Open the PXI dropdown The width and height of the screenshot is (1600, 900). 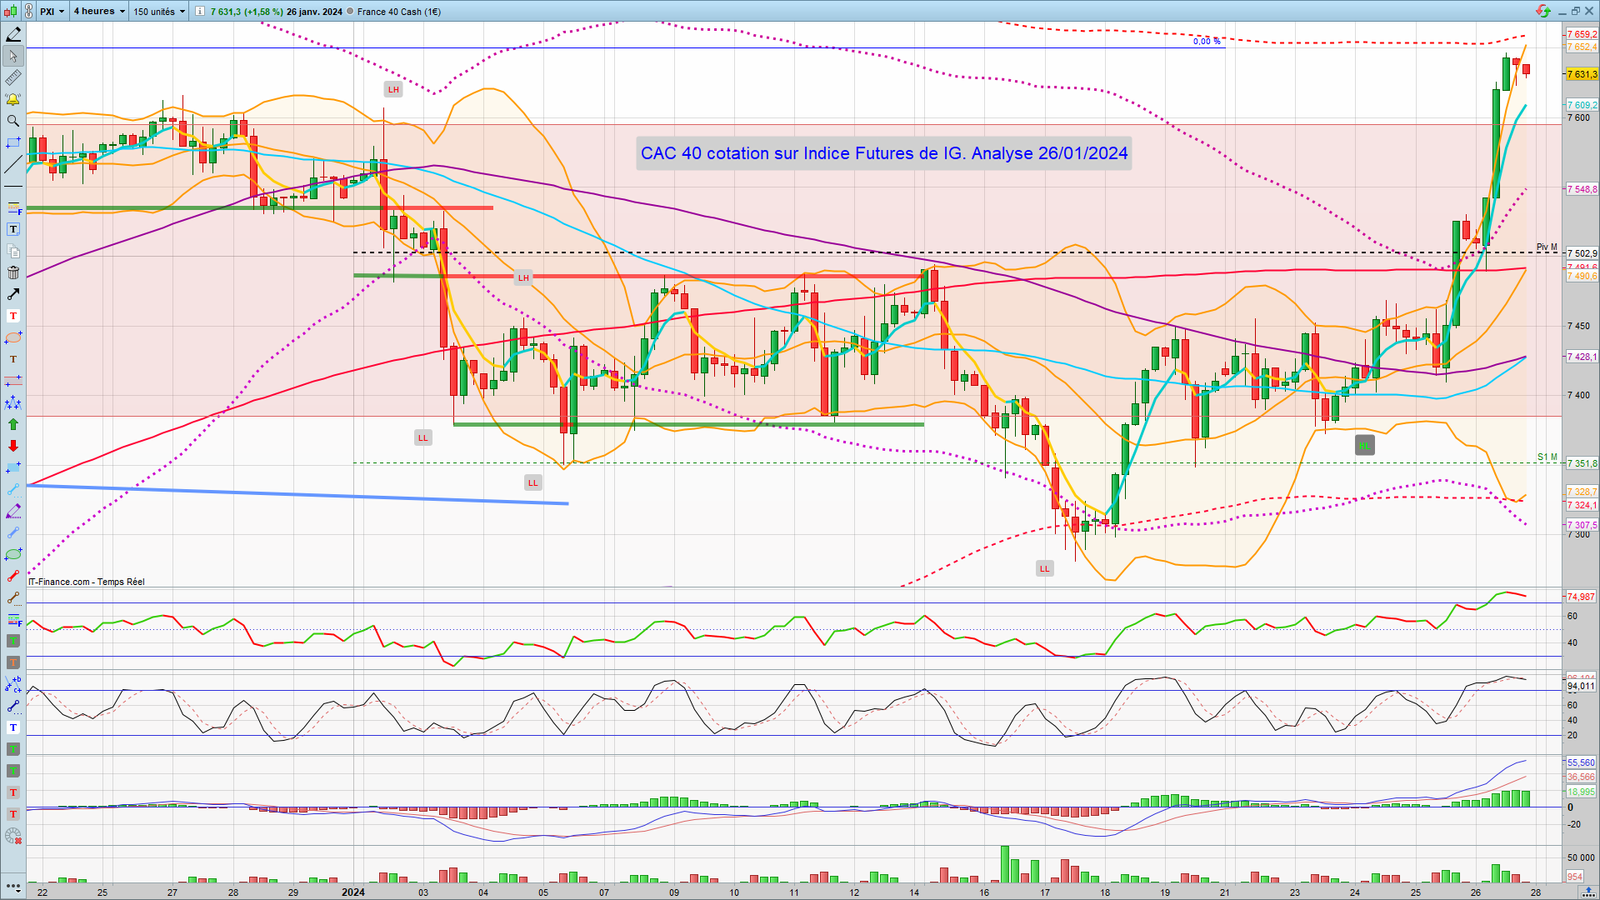pyautogui.click(x=52, y=11)
